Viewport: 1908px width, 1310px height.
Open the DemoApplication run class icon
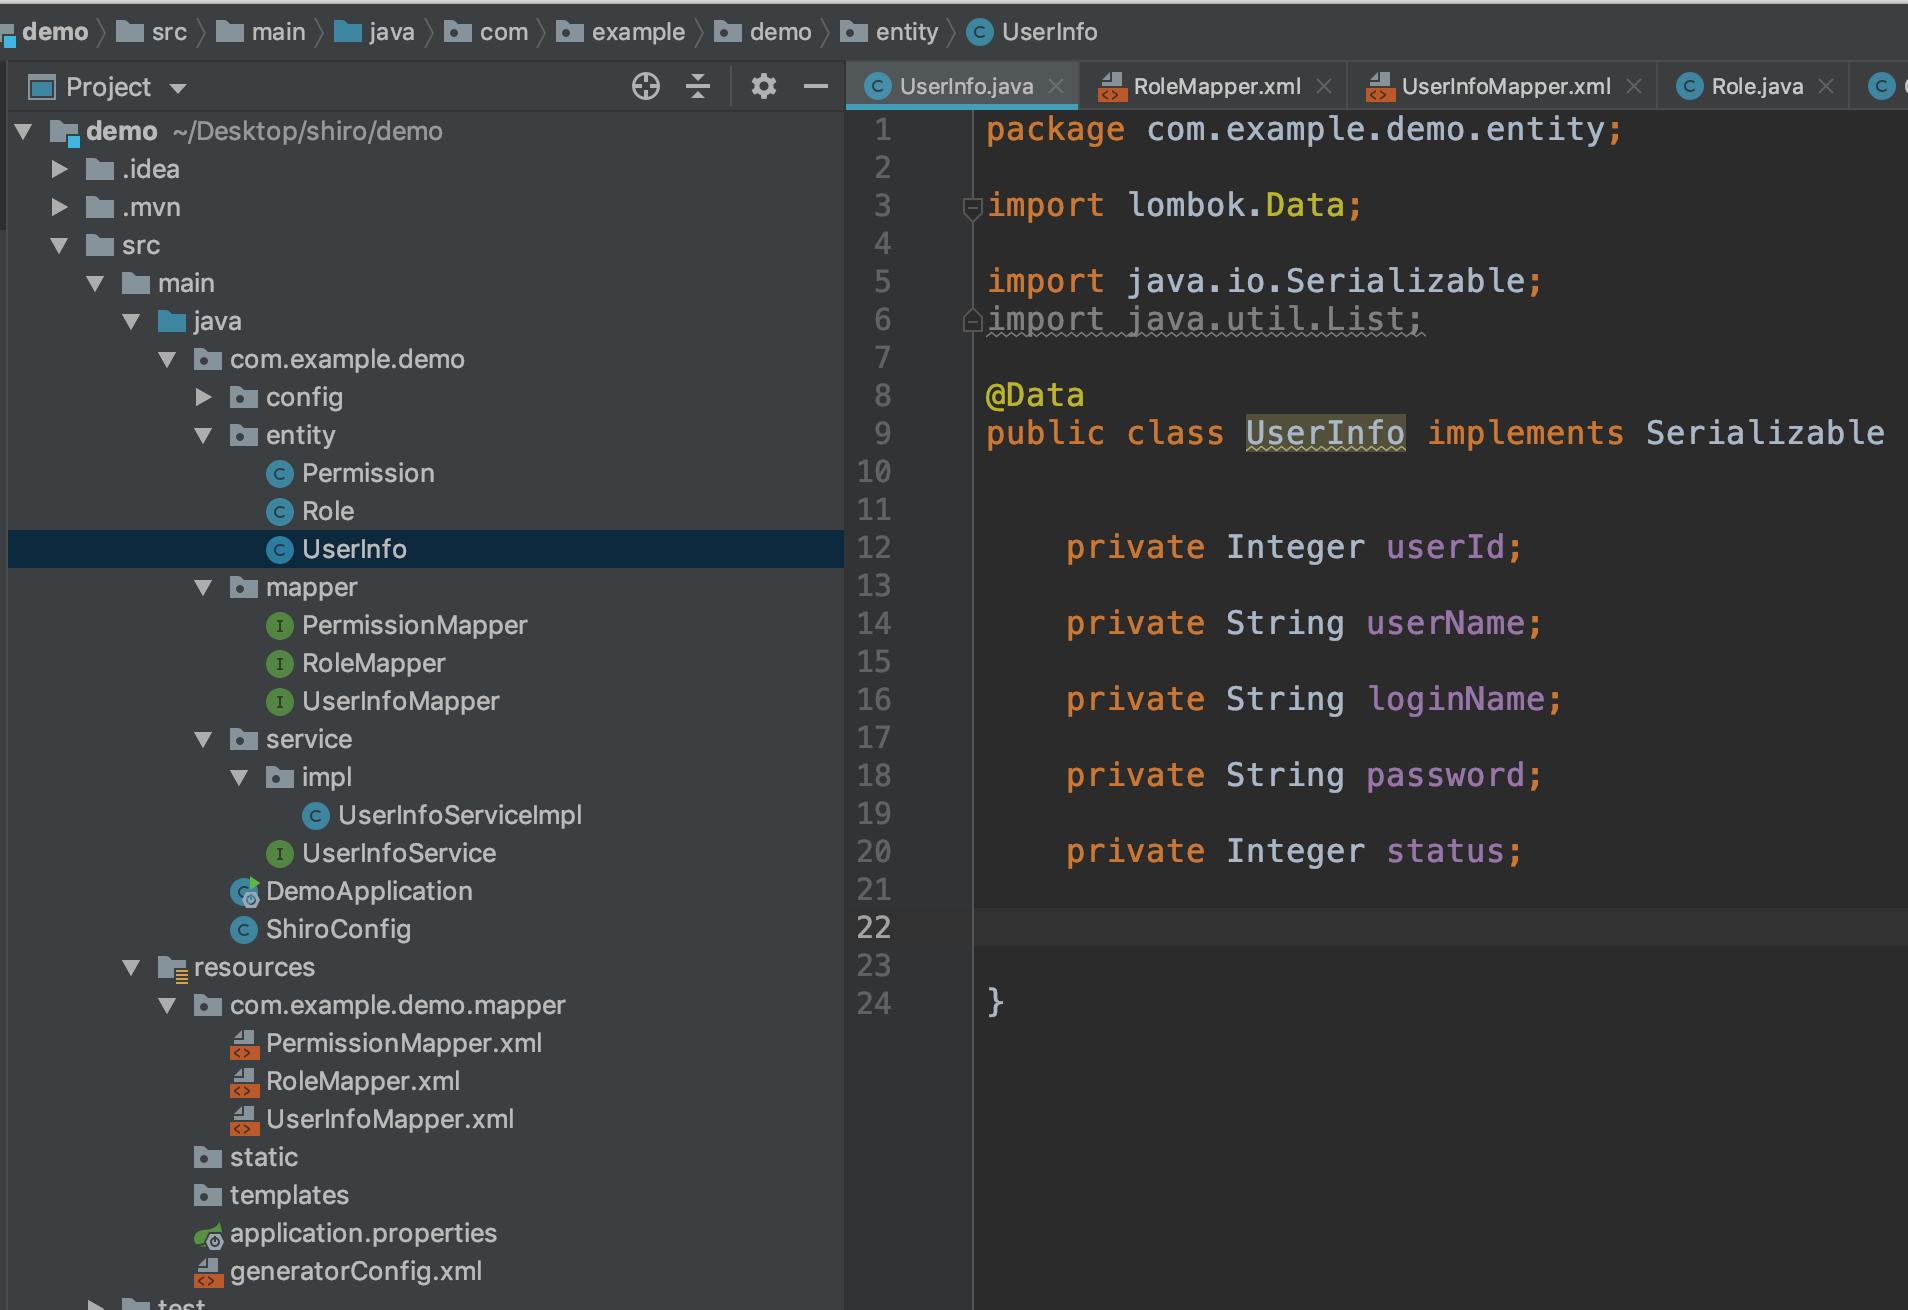pos(245,891)
